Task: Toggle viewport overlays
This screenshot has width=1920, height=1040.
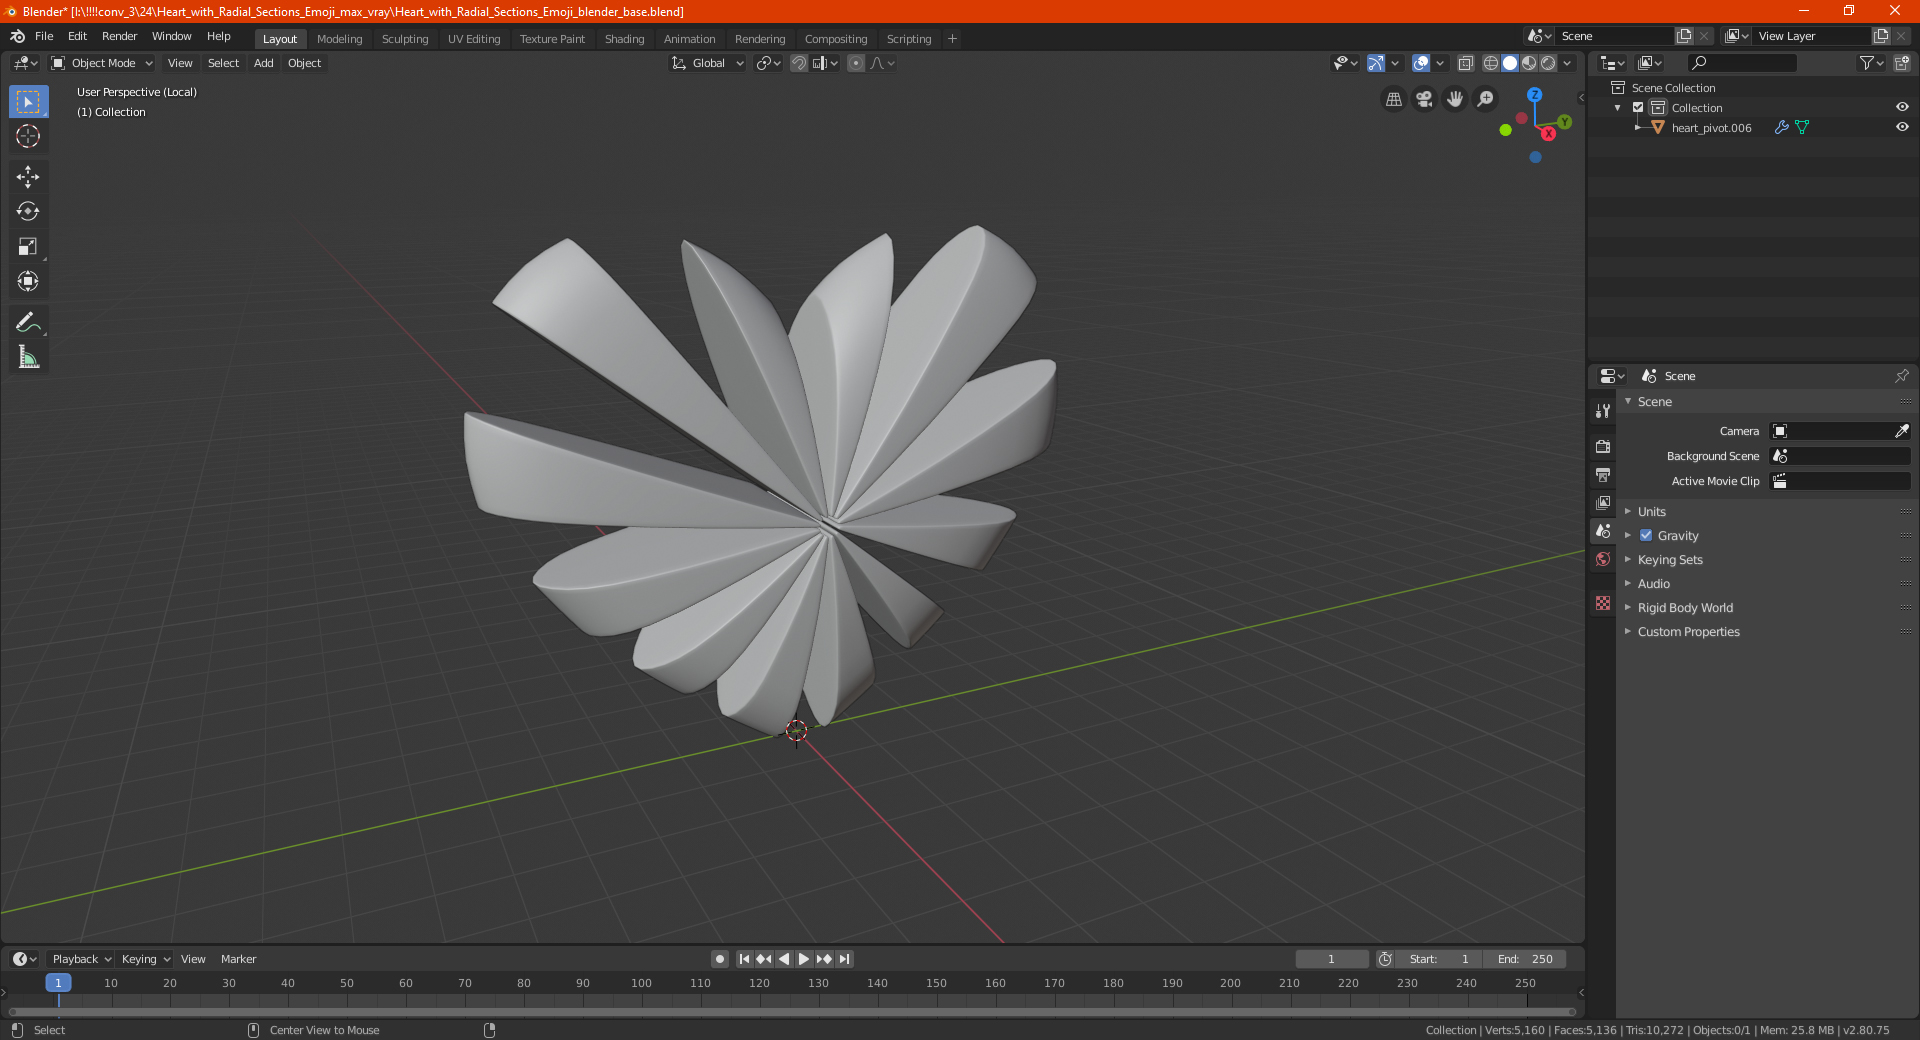Action: tap(1421, 63)
